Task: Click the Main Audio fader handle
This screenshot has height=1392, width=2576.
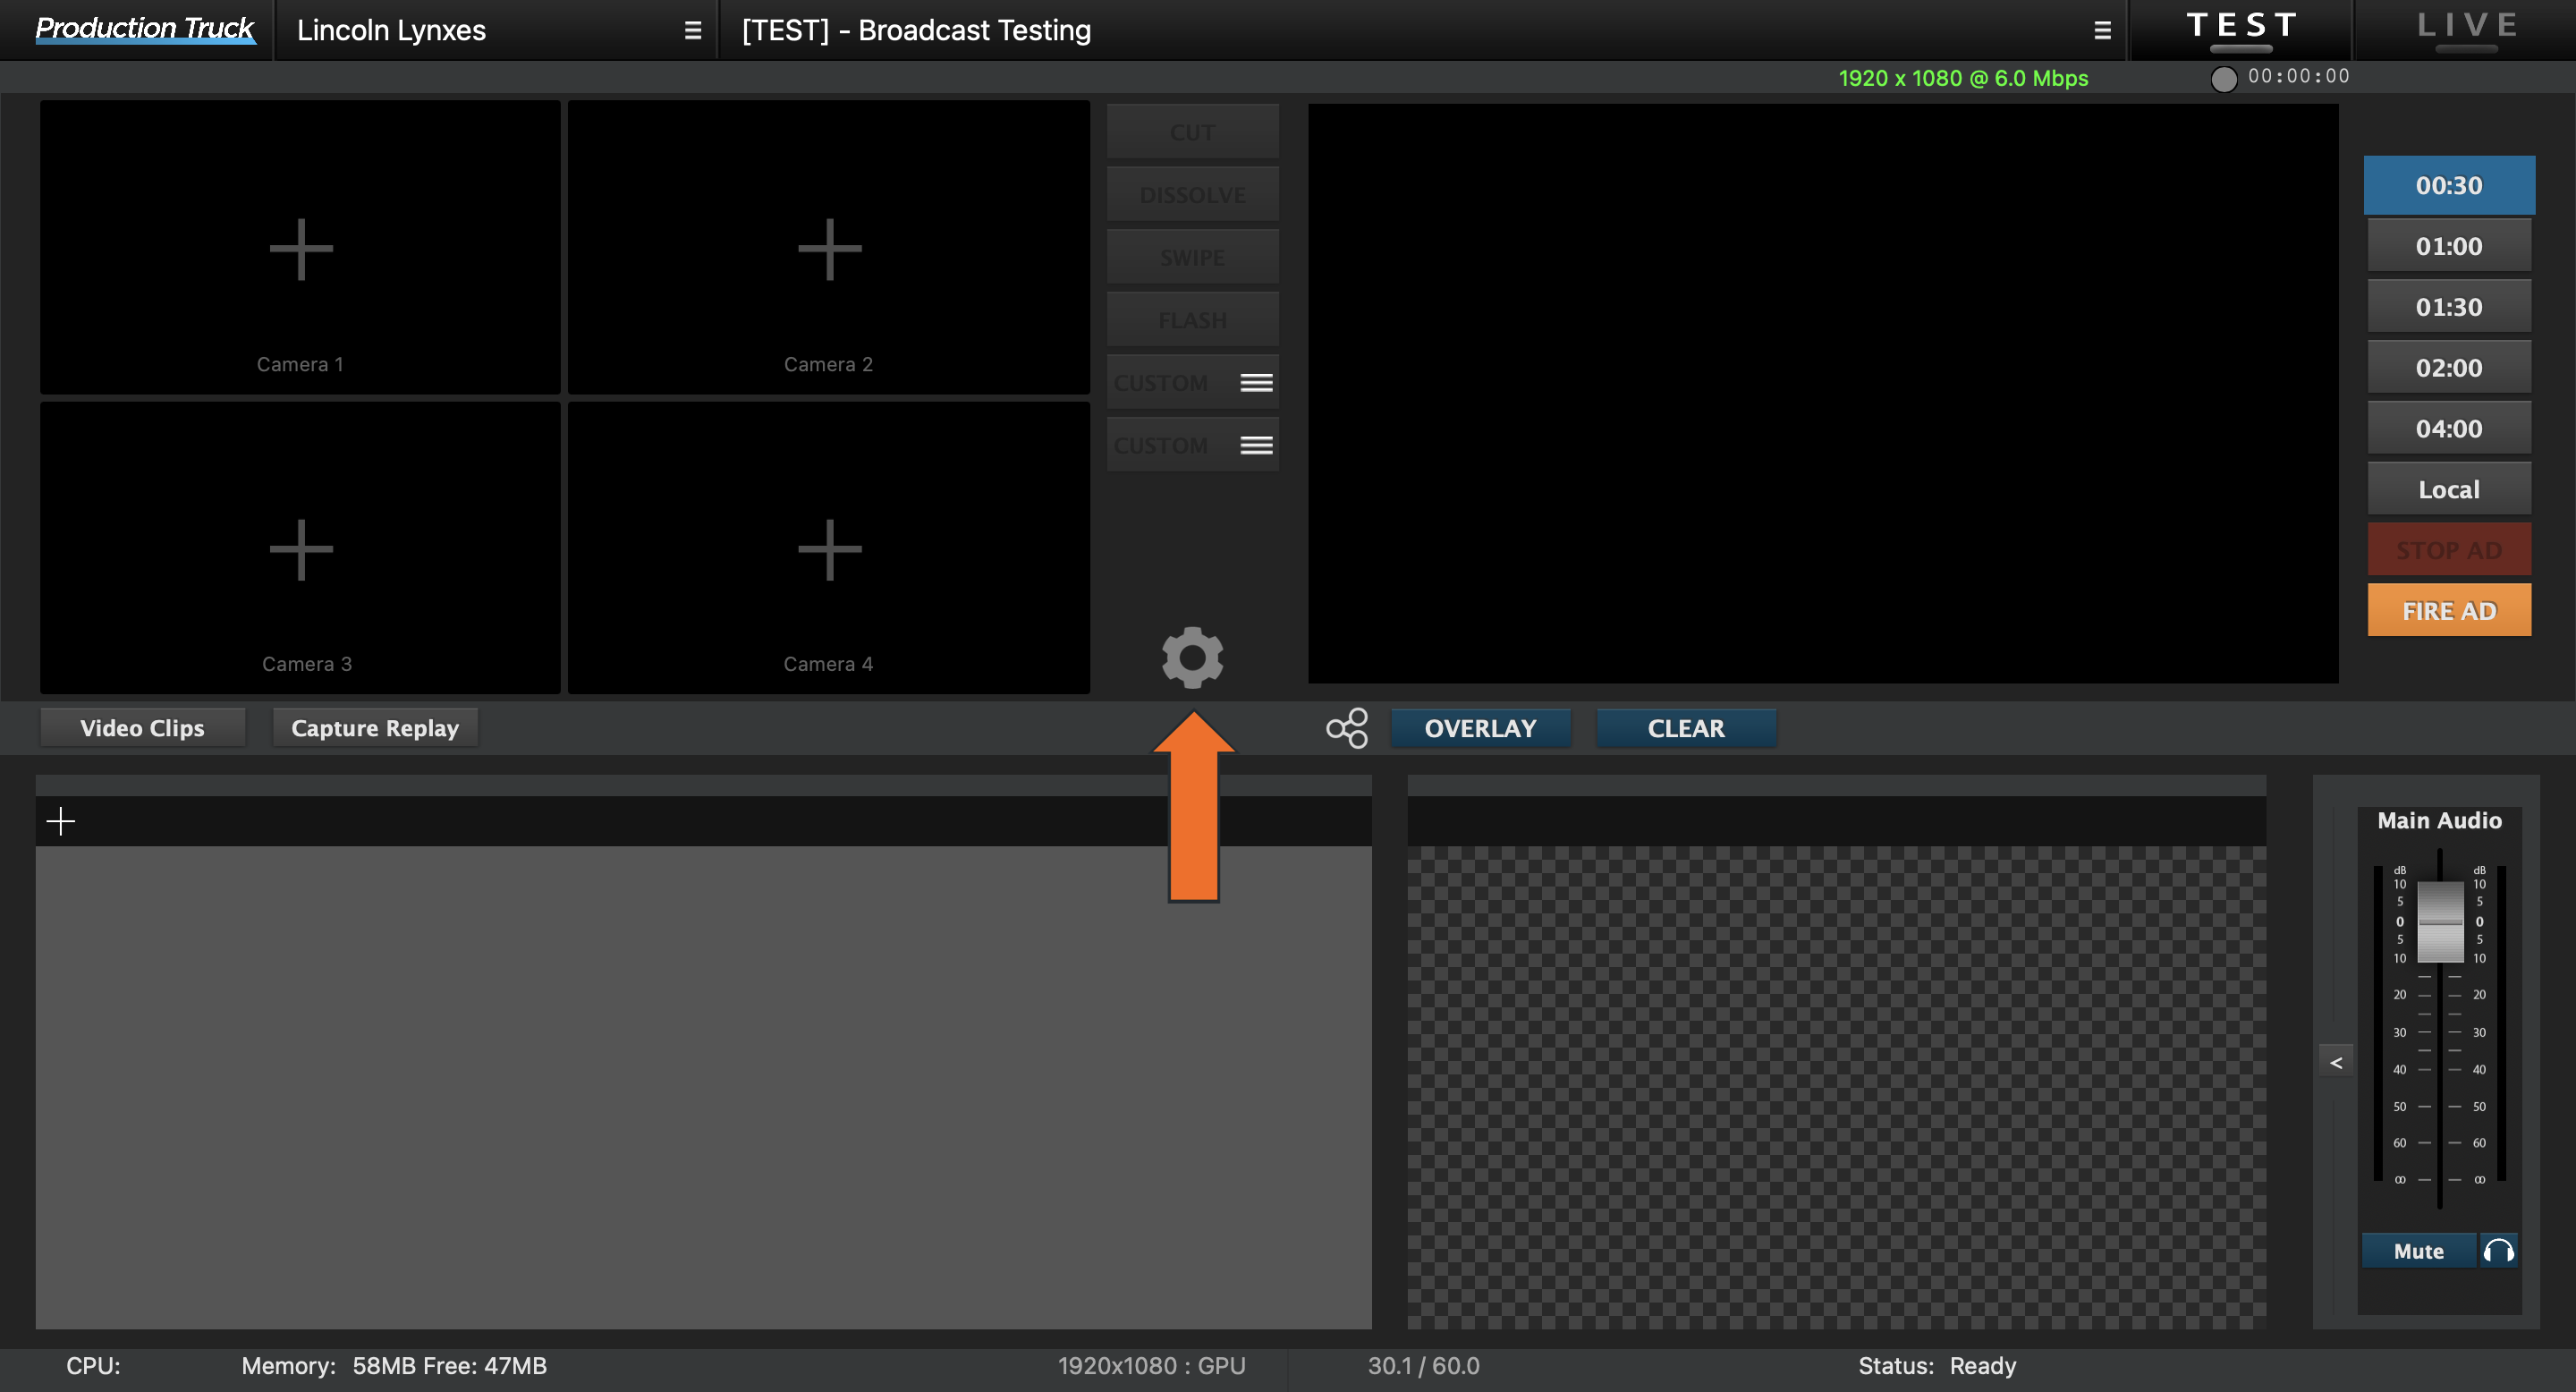Action: point(2439,921)
